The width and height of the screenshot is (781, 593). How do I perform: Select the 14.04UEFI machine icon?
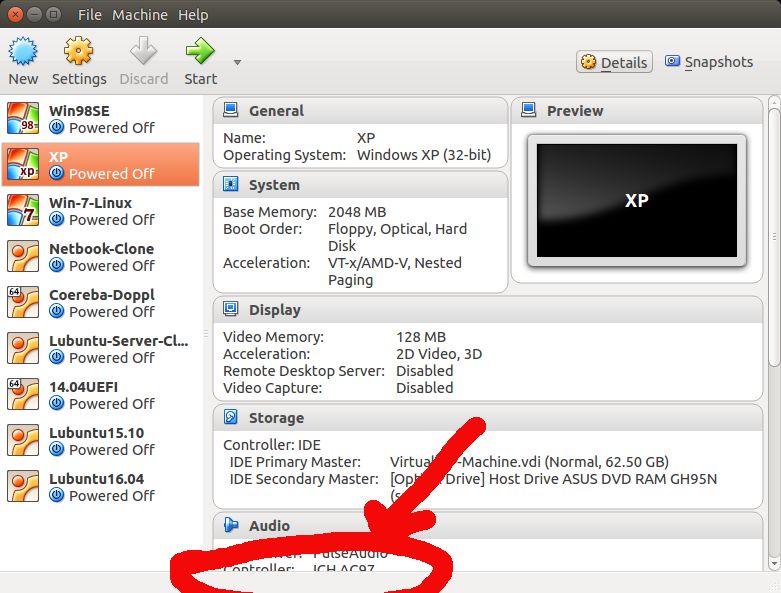tap(23, 394)
